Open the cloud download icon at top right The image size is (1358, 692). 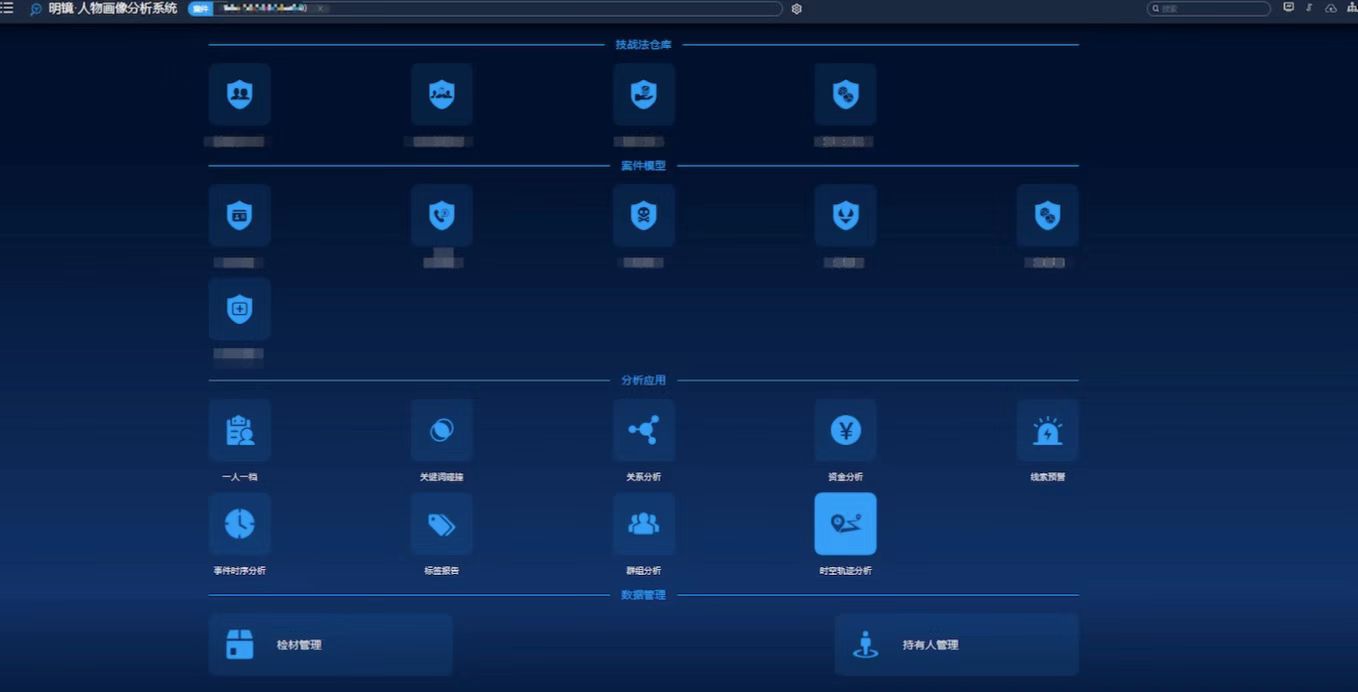[1330, 8]
